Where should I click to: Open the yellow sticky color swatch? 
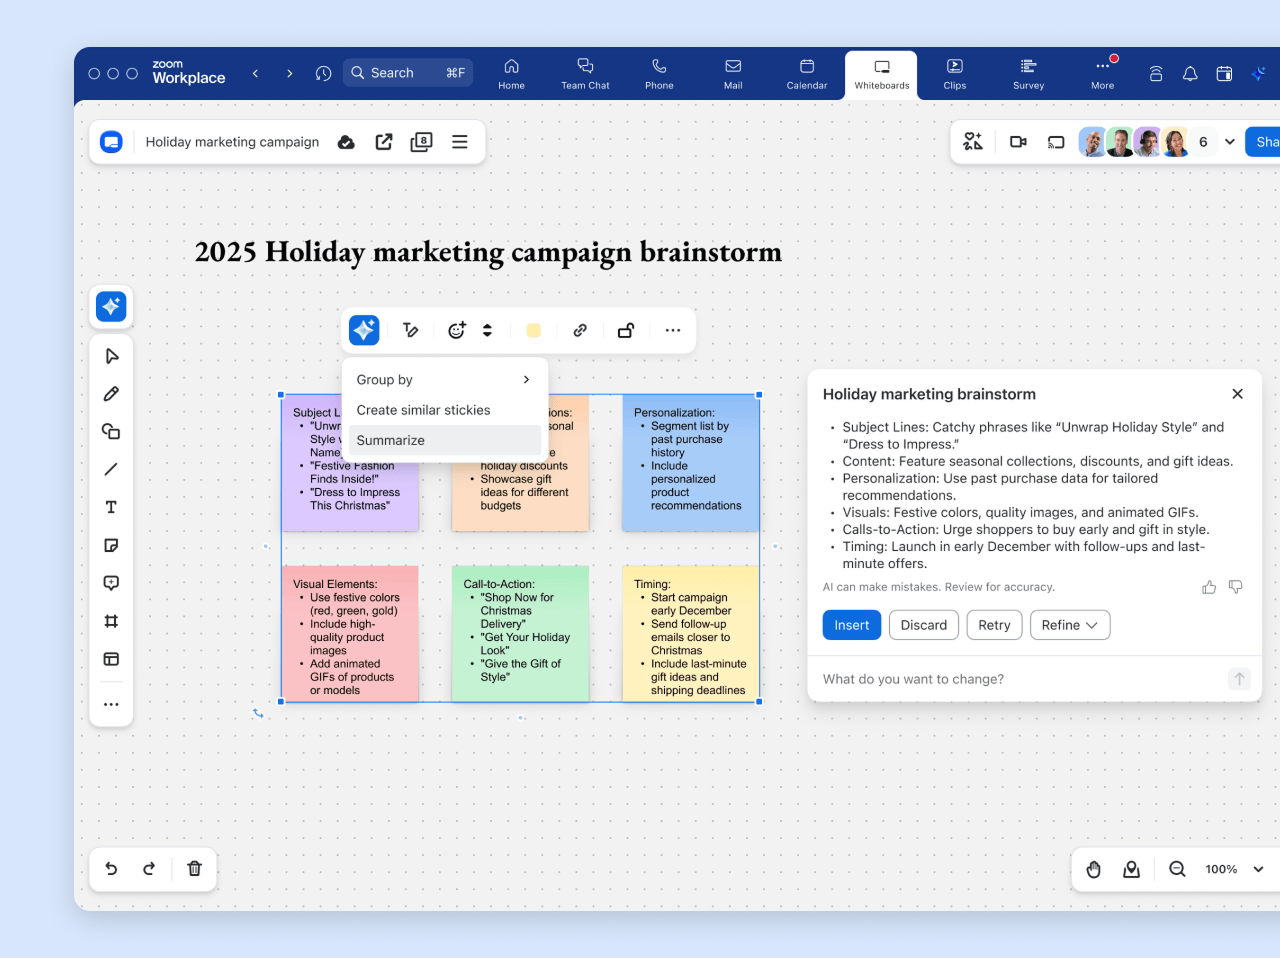(x=534, y=330)
